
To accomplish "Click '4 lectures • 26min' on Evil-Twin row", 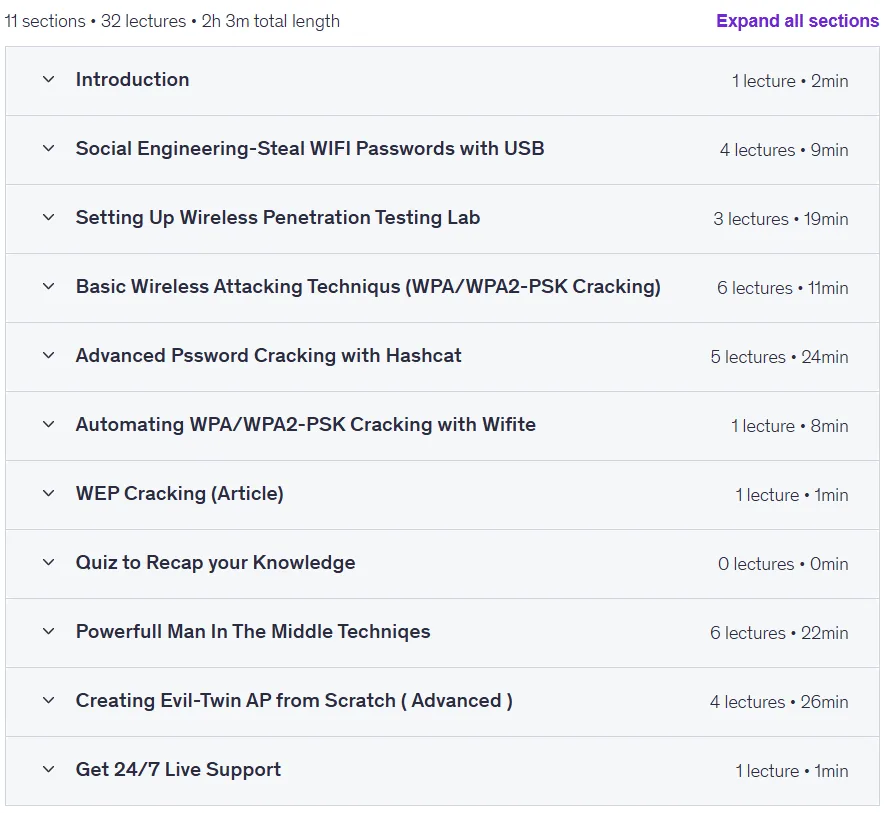I will pyautogui.click(x=779, y=702).
